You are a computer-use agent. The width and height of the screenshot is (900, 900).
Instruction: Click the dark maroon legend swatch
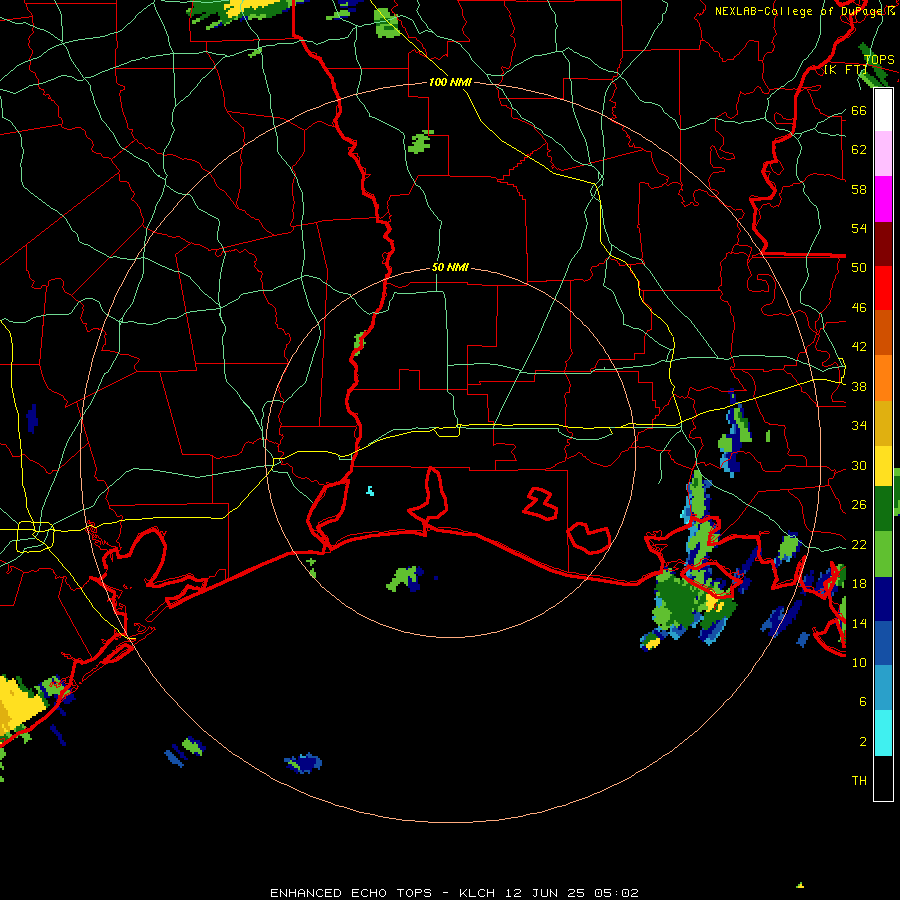pyautogui.click(x=883, y=244)
